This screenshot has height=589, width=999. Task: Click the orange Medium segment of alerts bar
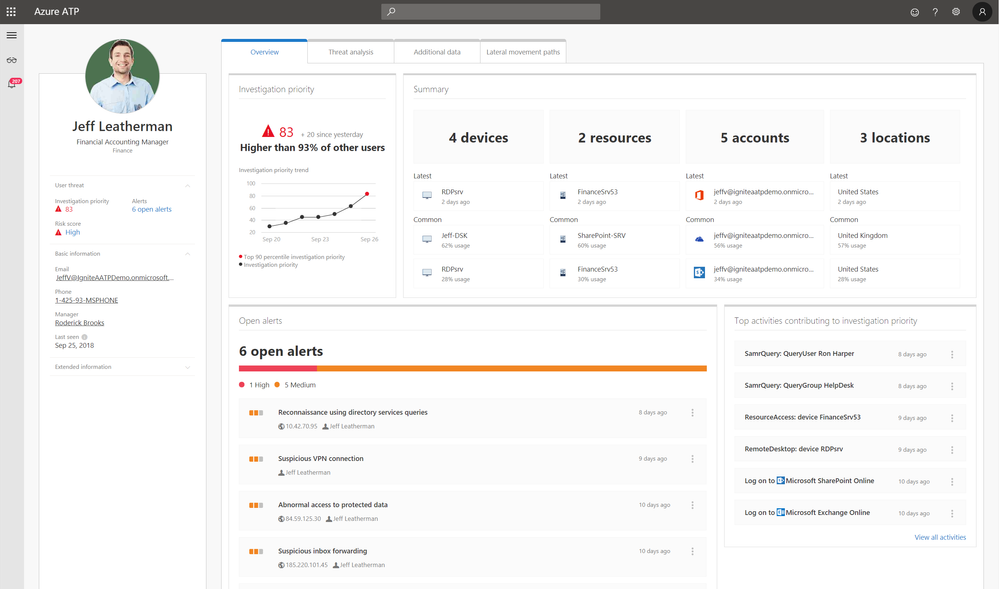pyautogui.click(x=512, y=368)
